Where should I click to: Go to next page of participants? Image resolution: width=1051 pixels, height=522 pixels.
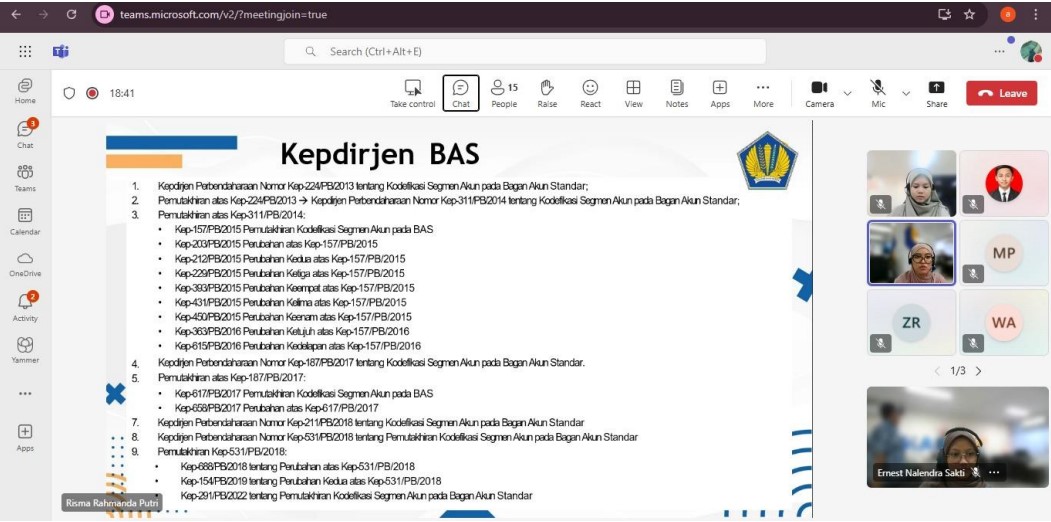pyautogui.click(x=978, y=371)
